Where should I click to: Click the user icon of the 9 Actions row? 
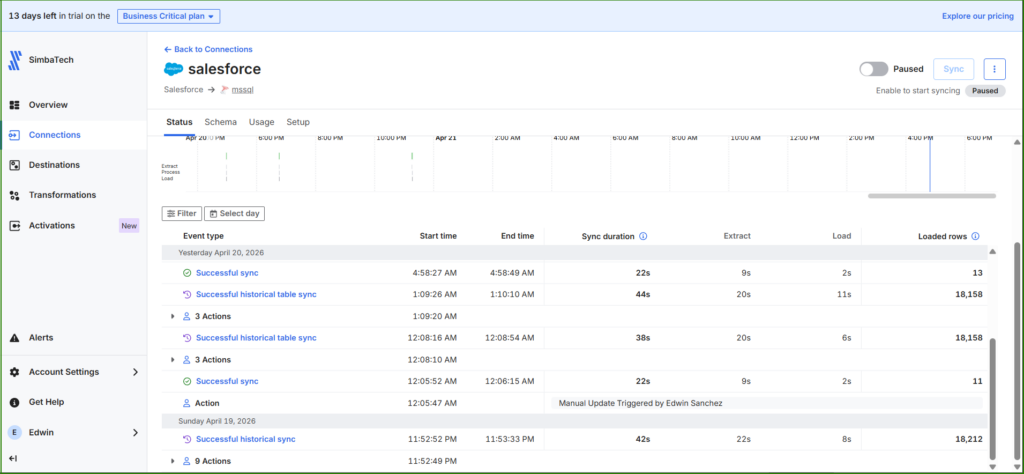(186, 461)
